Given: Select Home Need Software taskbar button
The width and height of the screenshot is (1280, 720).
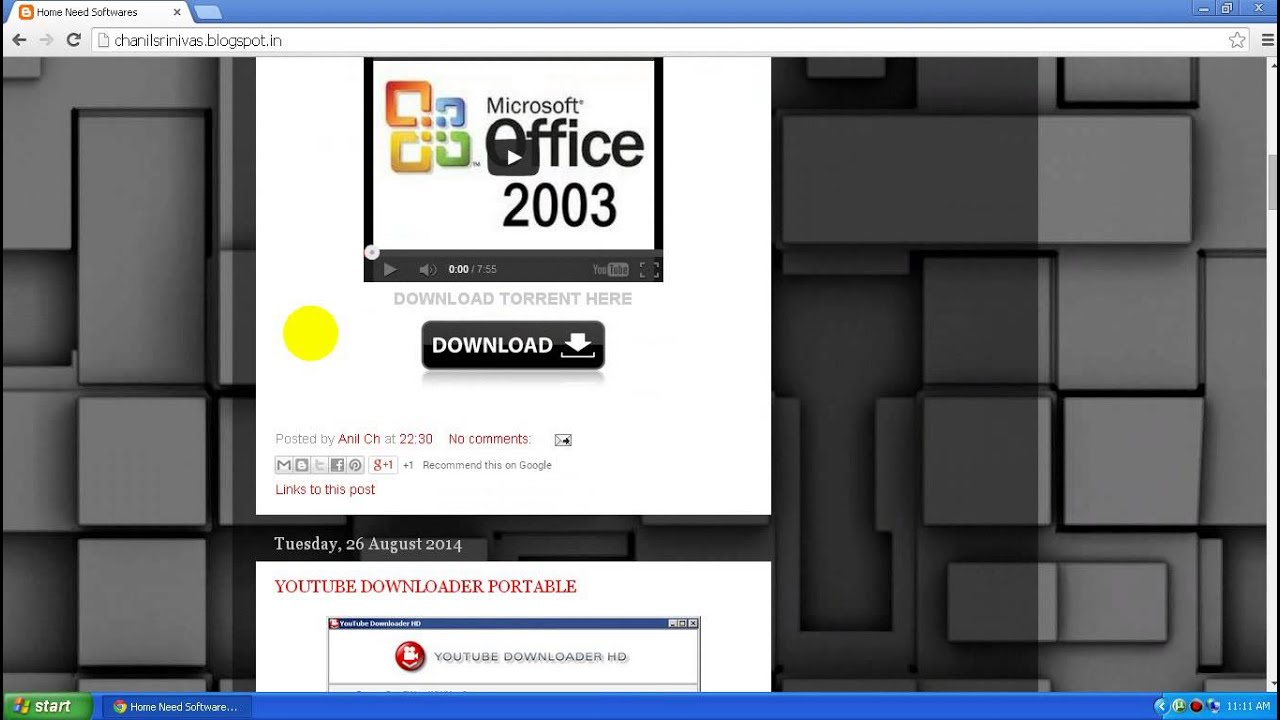Looking at the screenshot, I should click(176, 706).
